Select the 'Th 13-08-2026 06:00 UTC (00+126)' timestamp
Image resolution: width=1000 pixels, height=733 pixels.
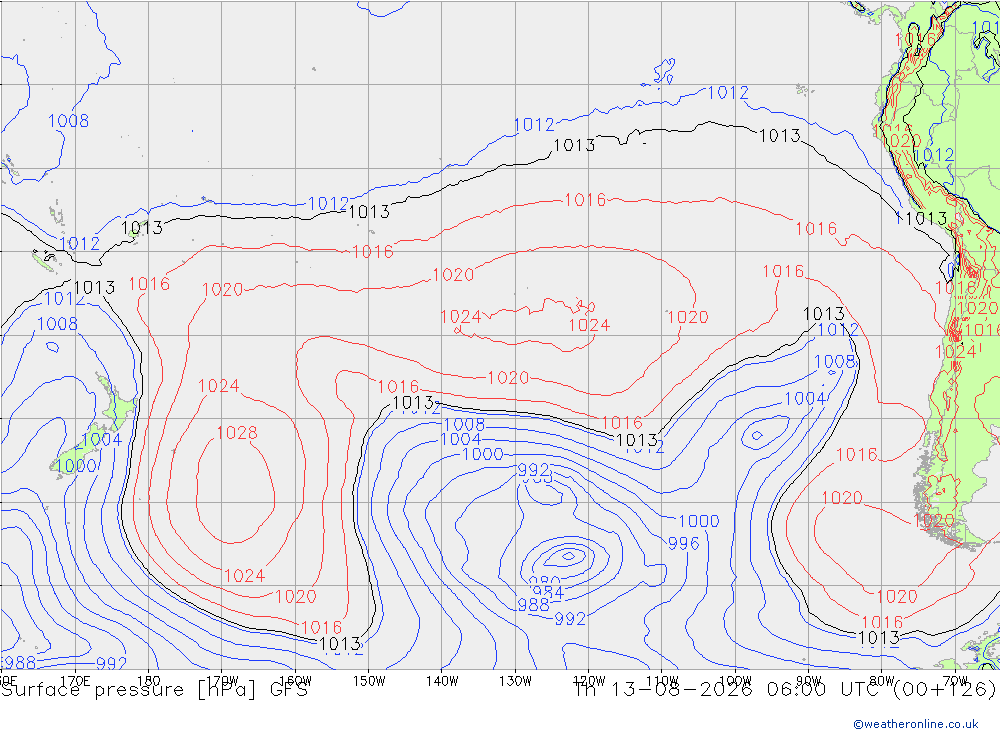784,690
